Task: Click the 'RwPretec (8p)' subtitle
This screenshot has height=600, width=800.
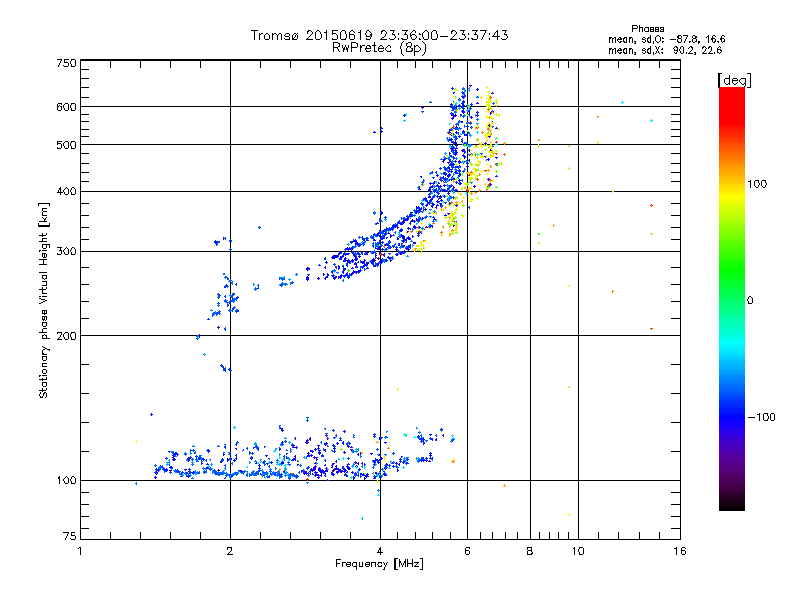Action: [379, 48]
